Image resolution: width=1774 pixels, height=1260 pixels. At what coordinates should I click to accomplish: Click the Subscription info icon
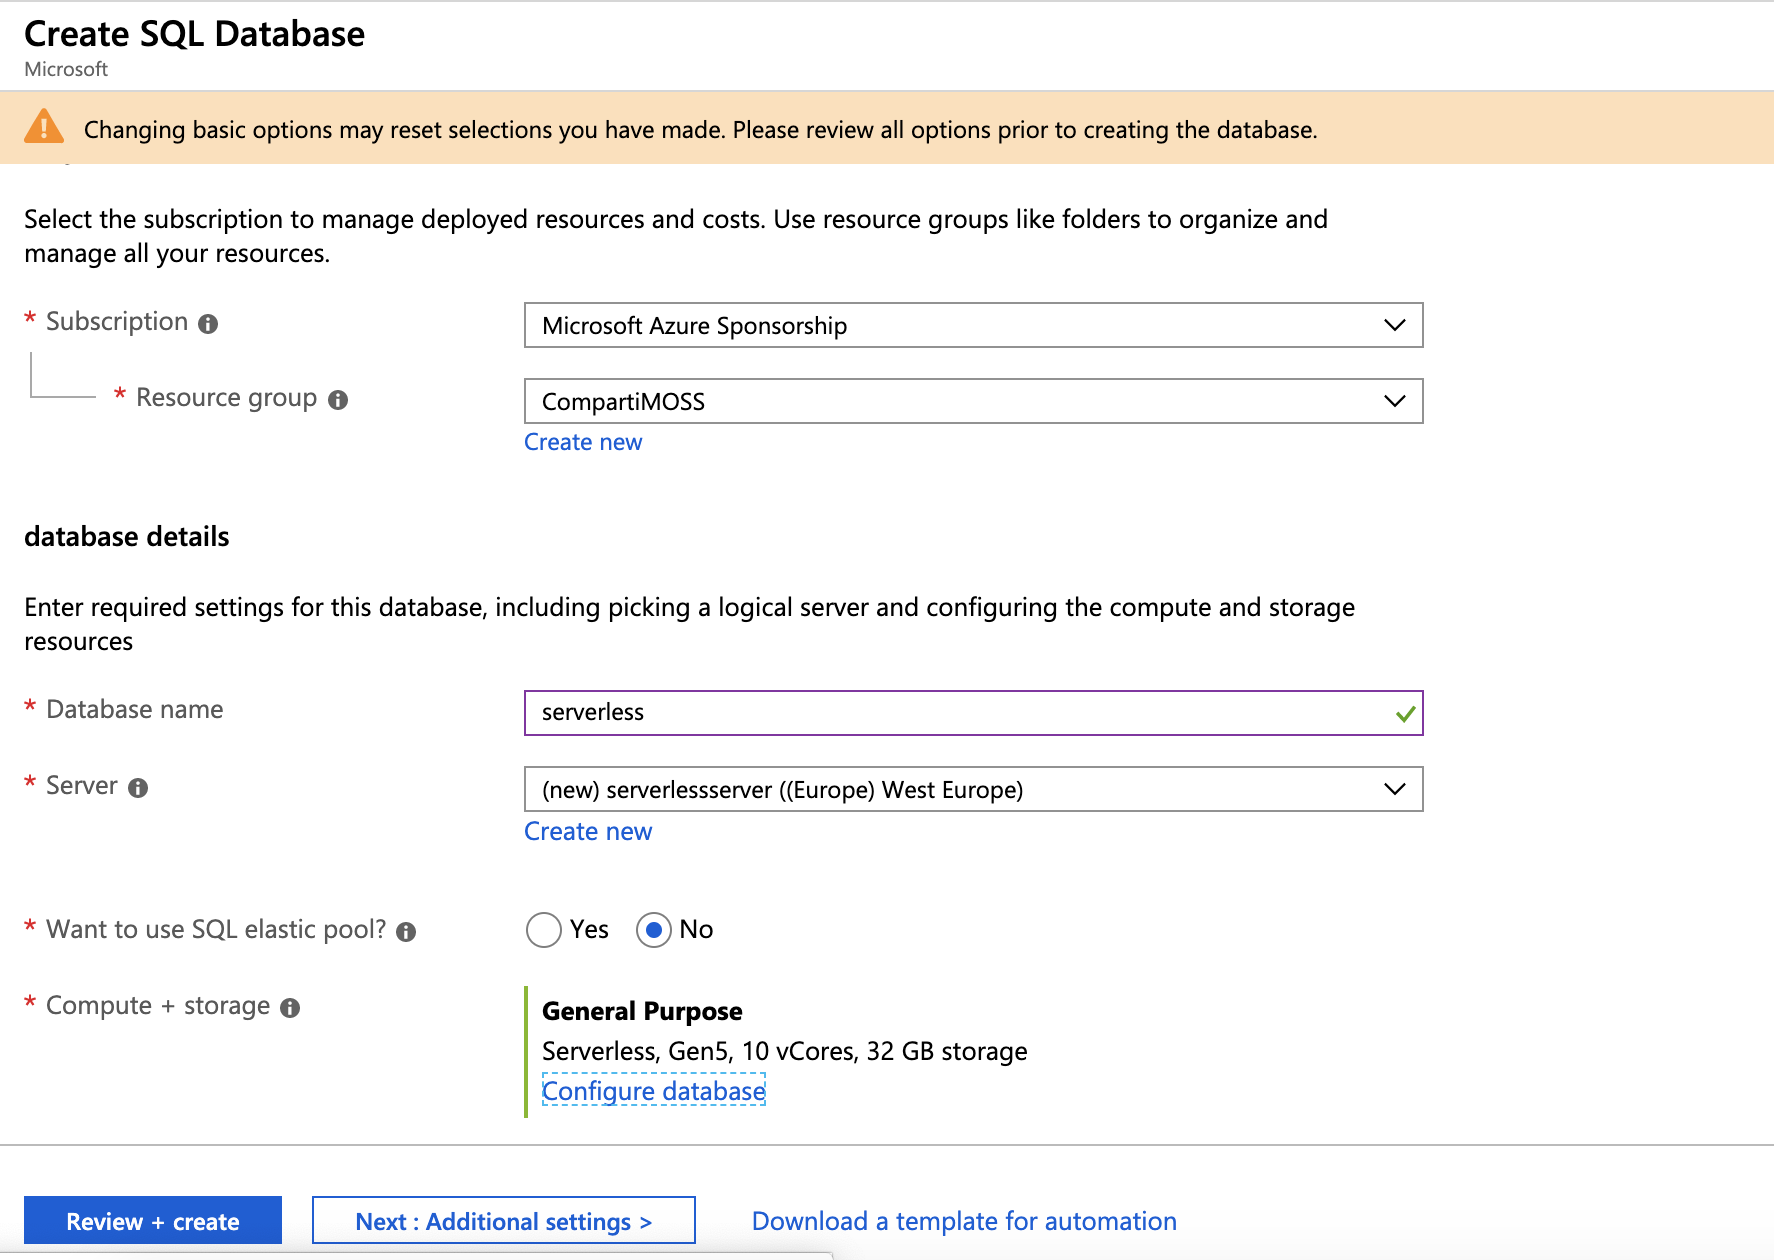pos(207,322)
